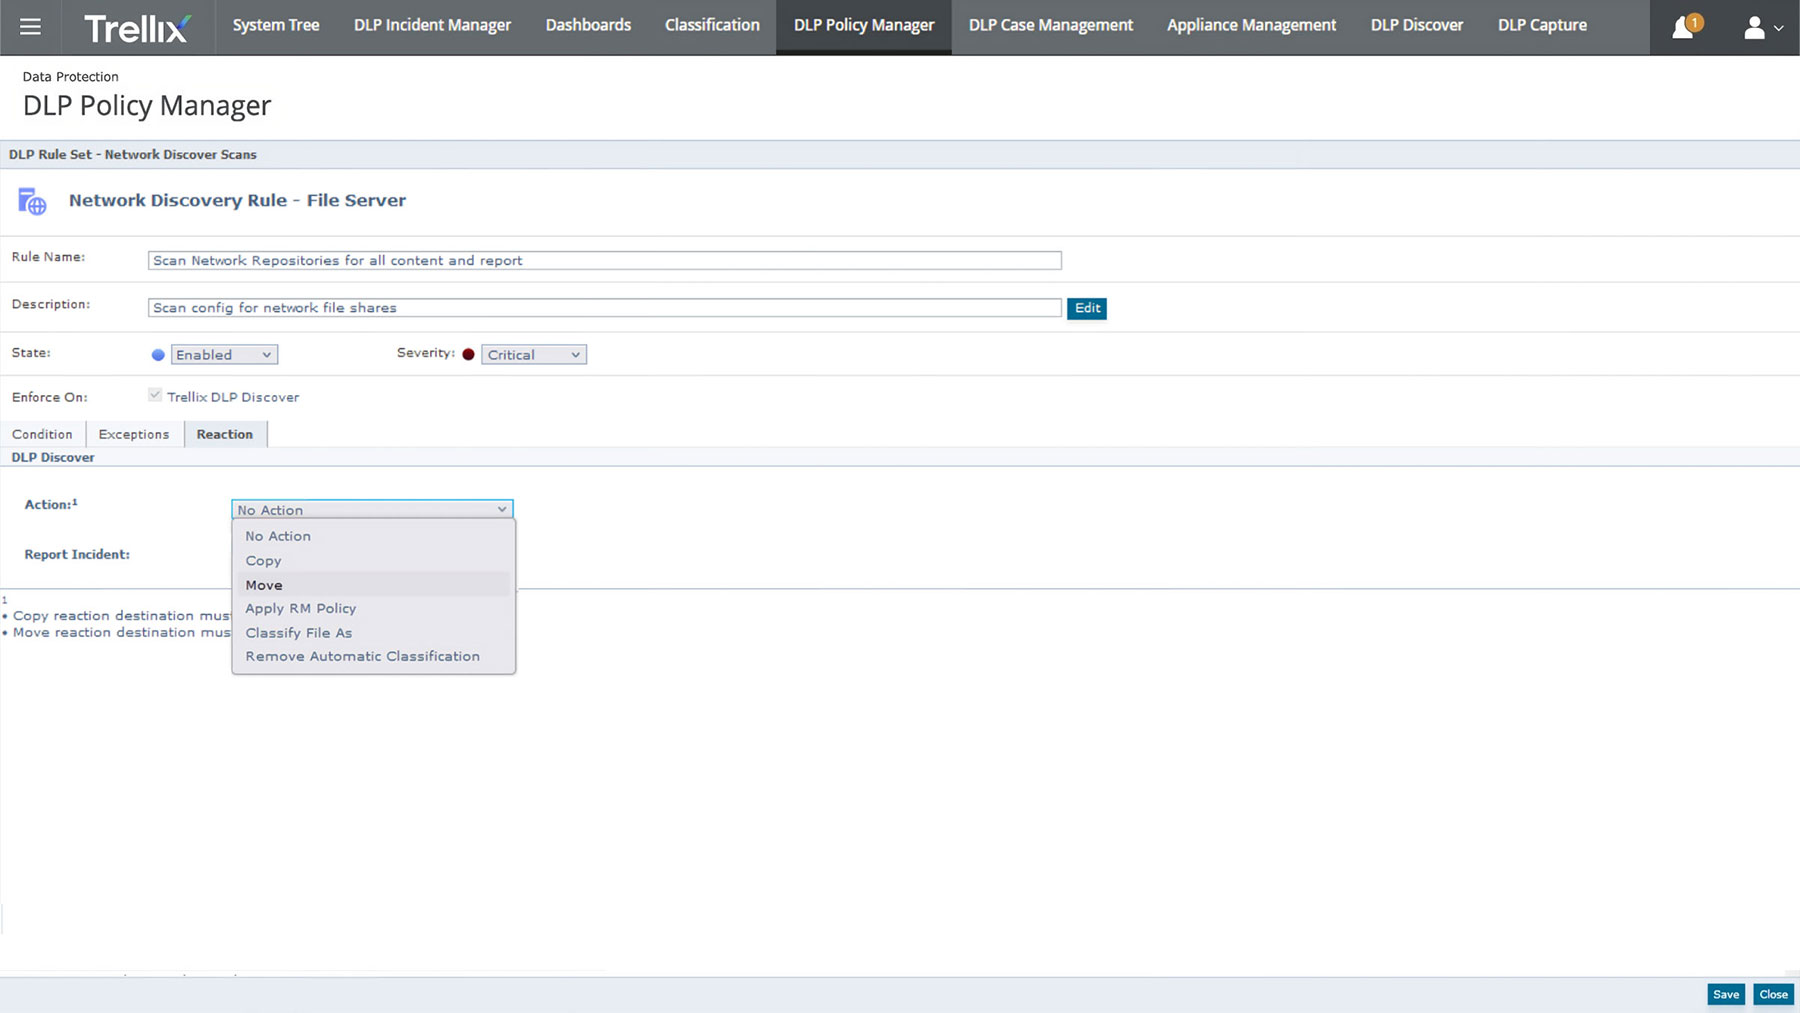Click into the Rule Name field
The image size is (1800, 1013).
pos(604,261)
